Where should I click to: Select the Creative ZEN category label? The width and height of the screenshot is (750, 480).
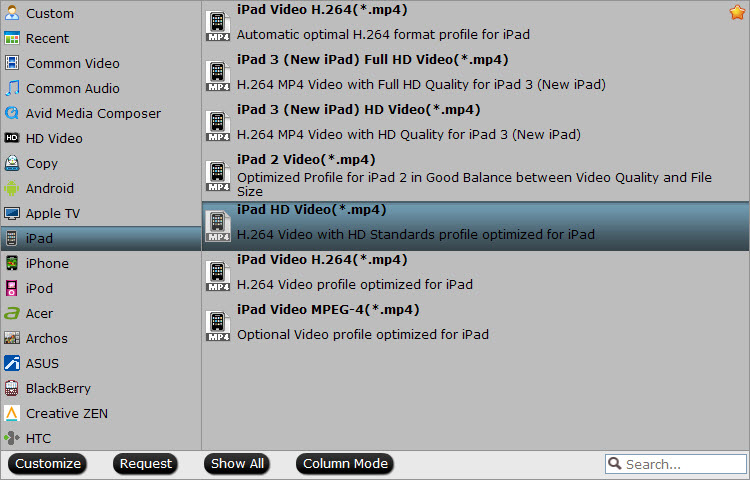pyautogui.click(x=66, y=413)
